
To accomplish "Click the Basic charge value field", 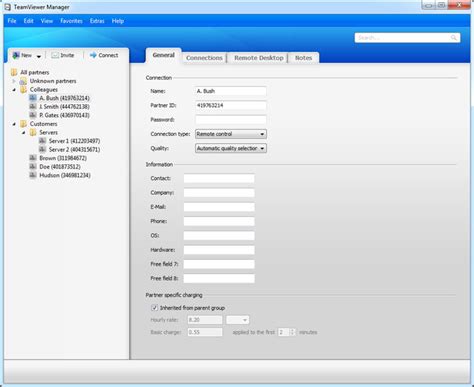I will tap(205, 332).
